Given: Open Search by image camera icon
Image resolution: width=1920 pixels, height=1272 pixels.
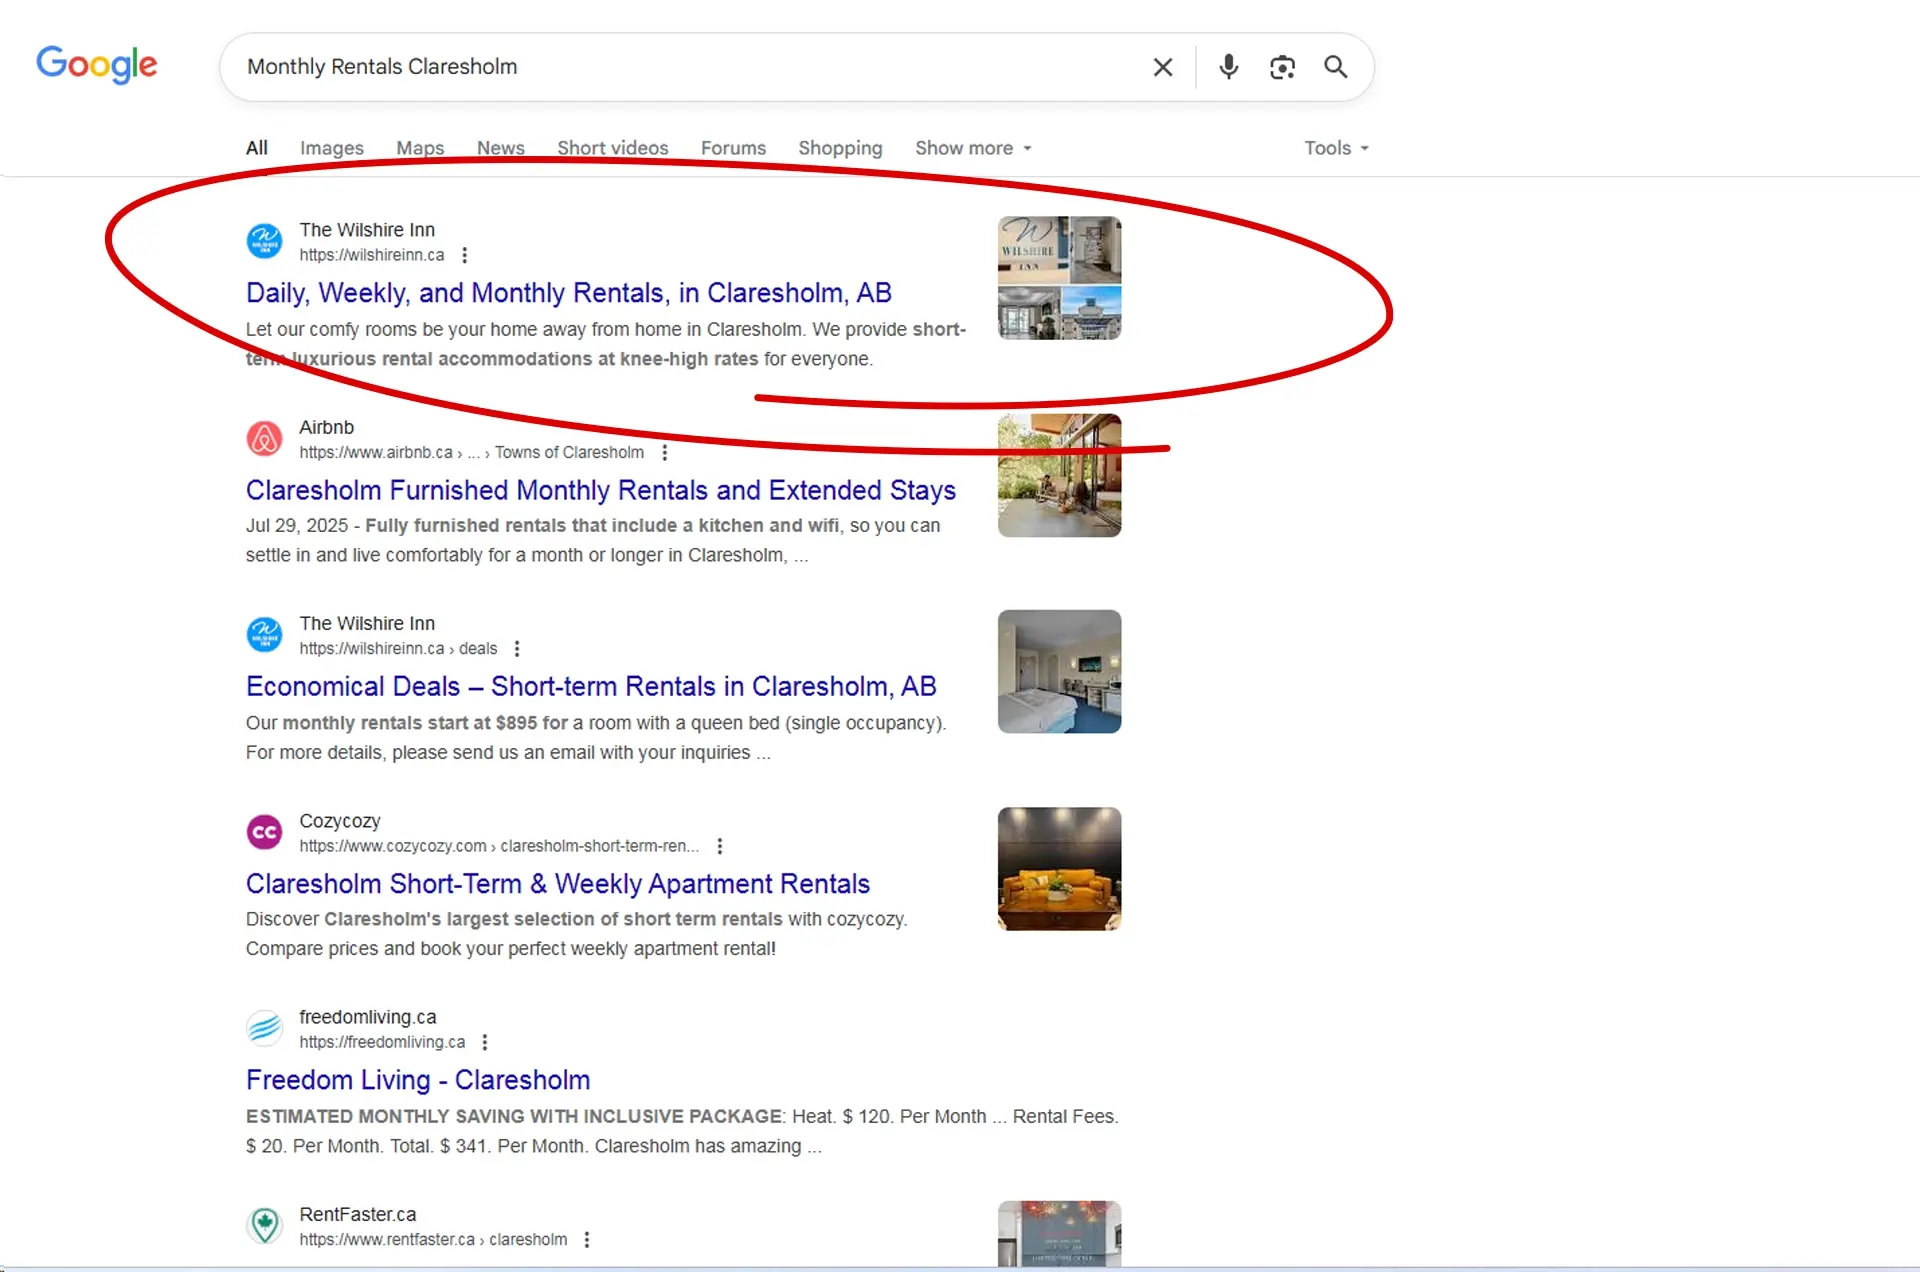Looking at the screenshot, I should tap(1282, 67).
